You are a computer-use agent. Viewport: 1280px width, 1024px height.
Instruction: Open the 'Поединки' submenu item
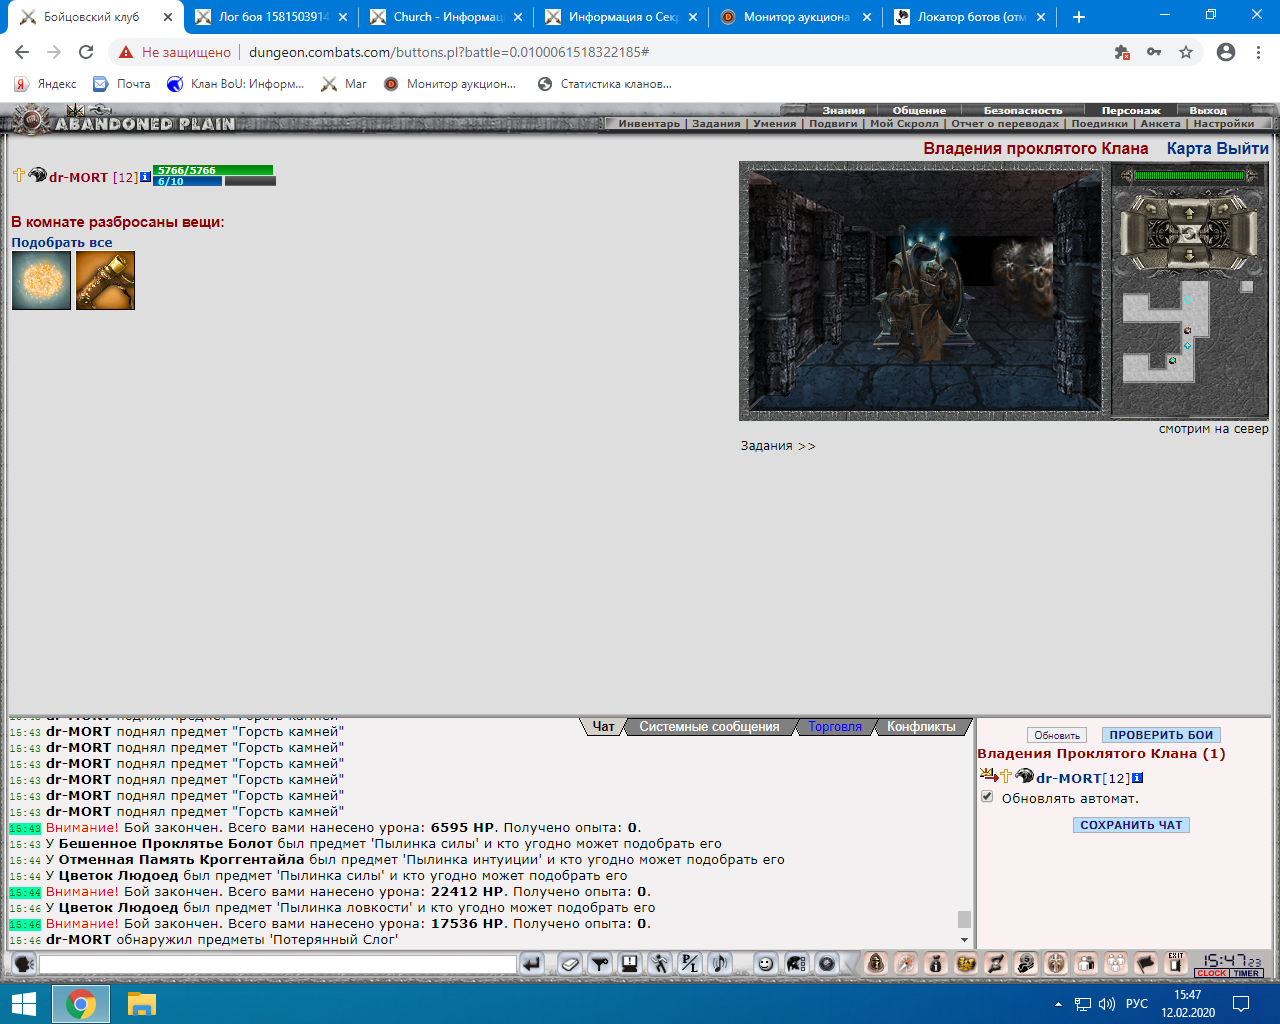pyautogui.click(x=1099, y=124)
